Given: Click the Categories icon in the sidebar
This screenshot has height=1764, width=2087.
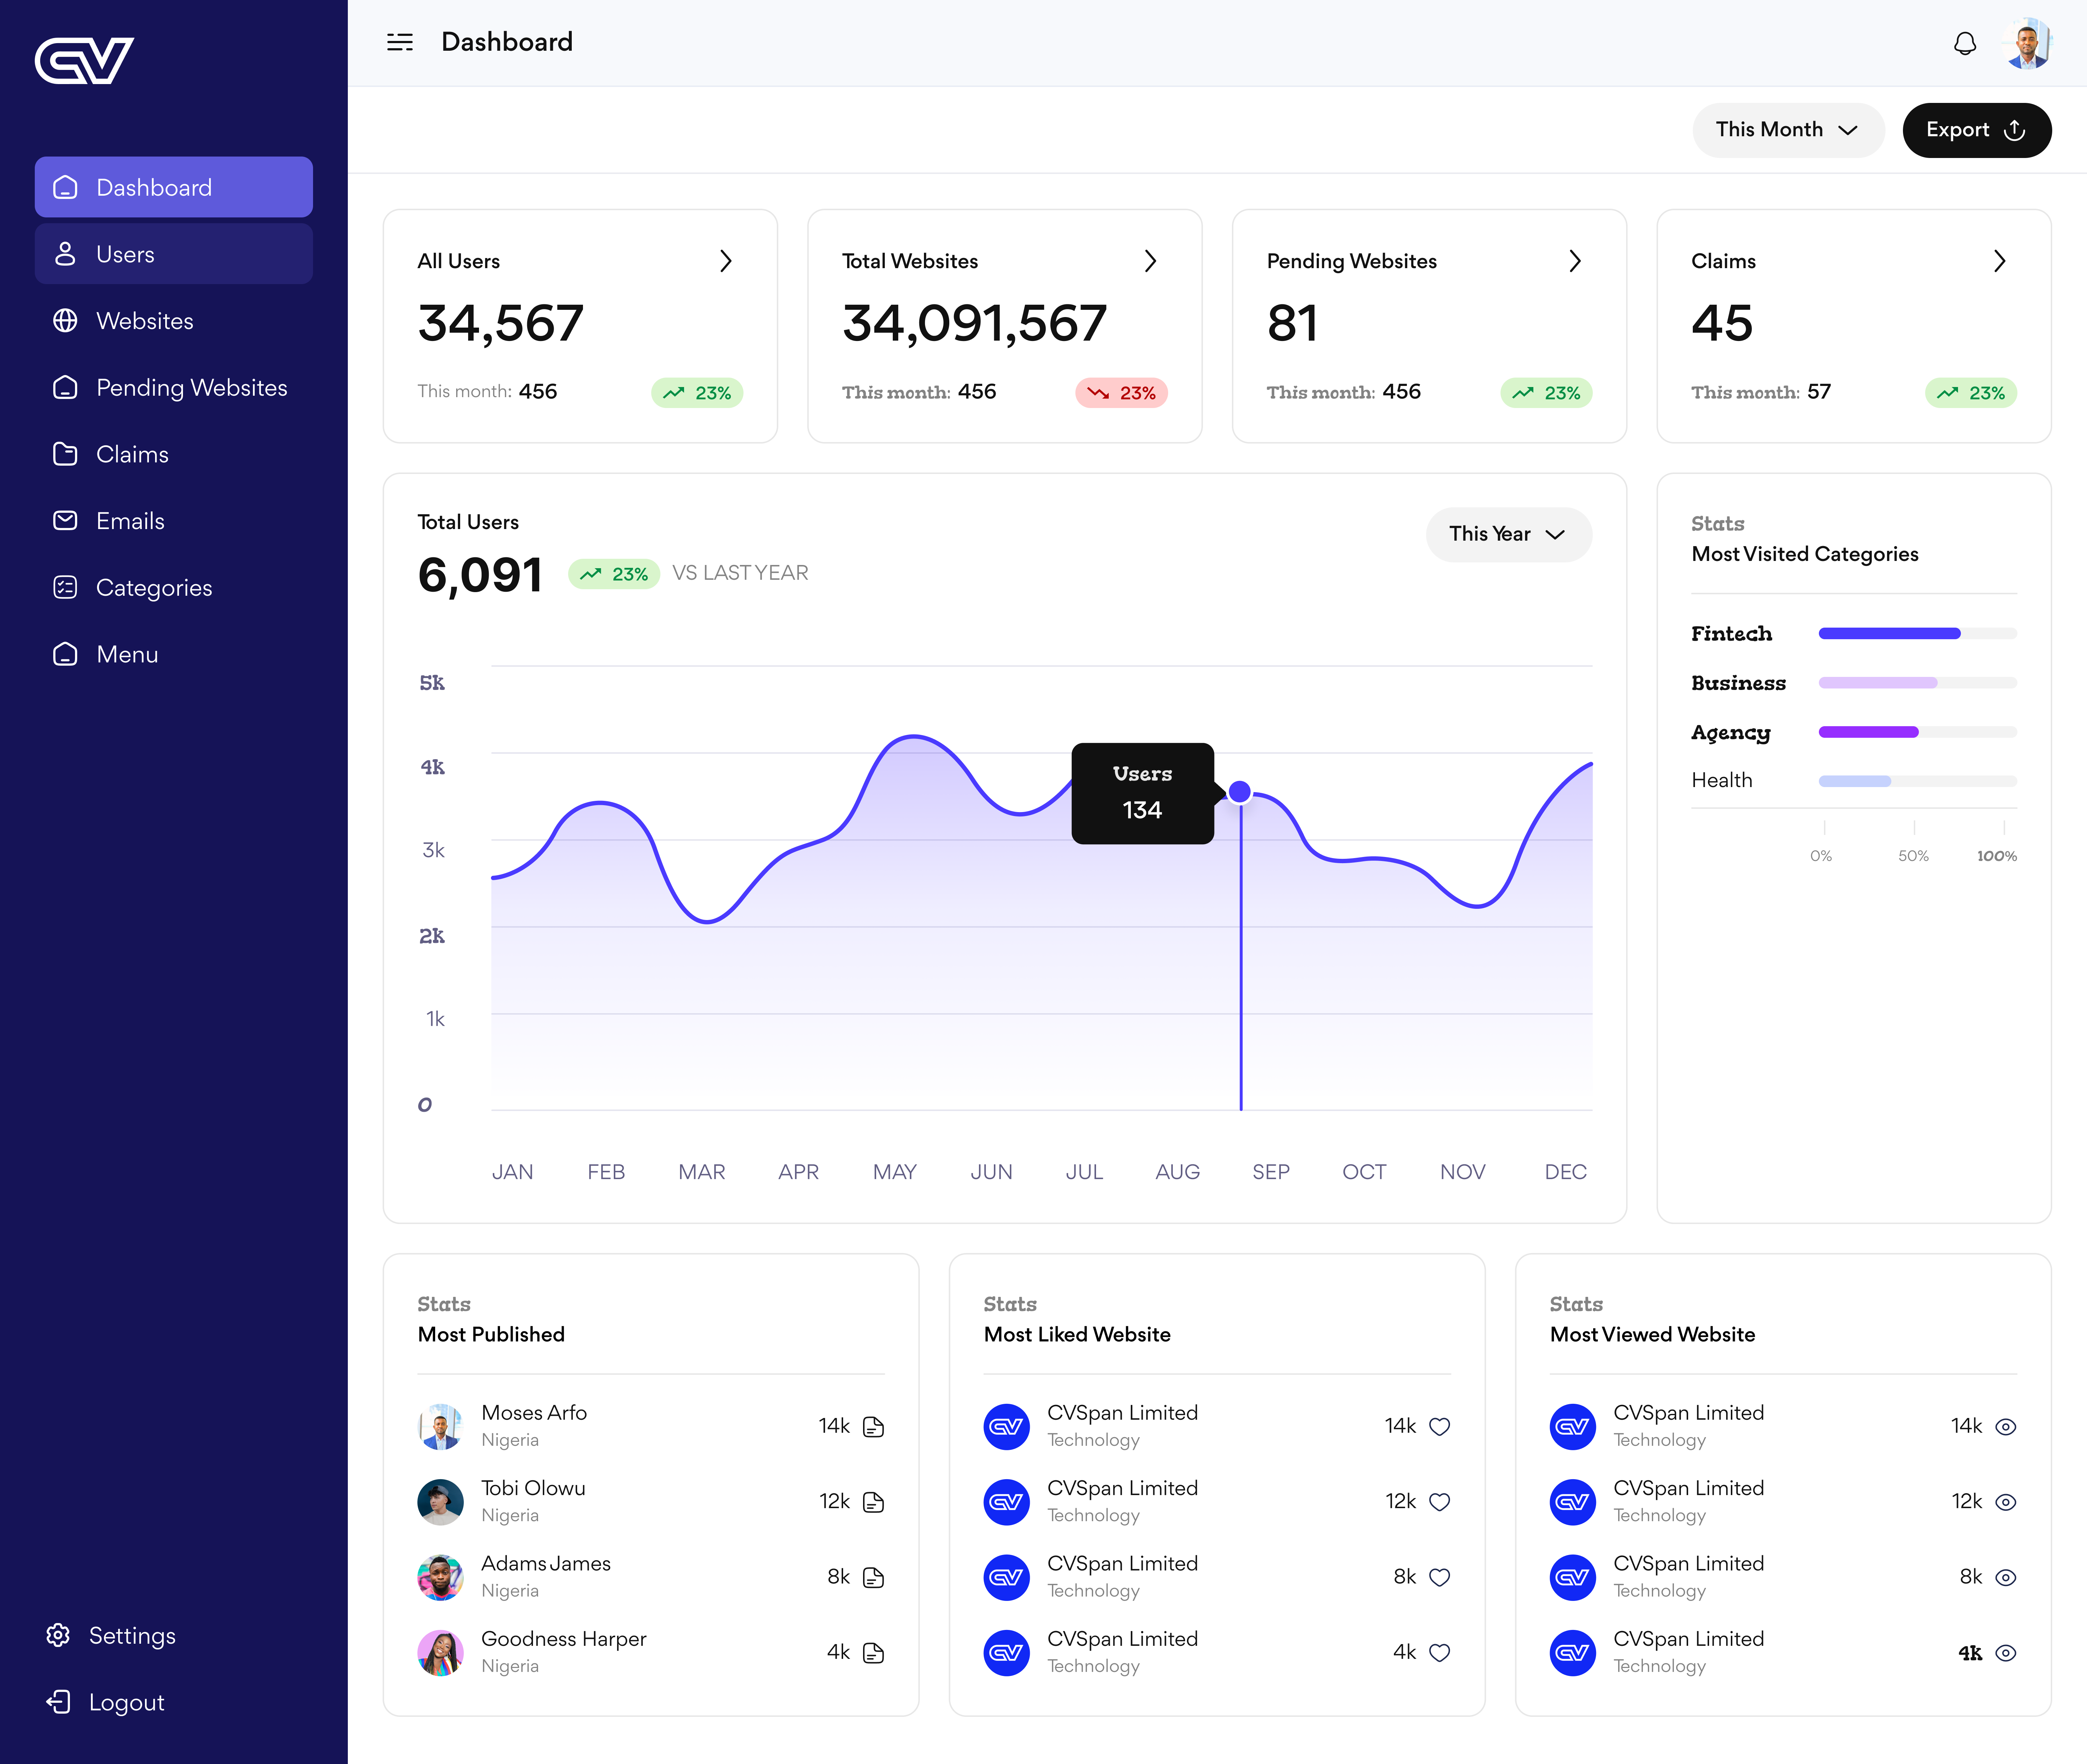Looking at the screenshot, I should [65, 587].
